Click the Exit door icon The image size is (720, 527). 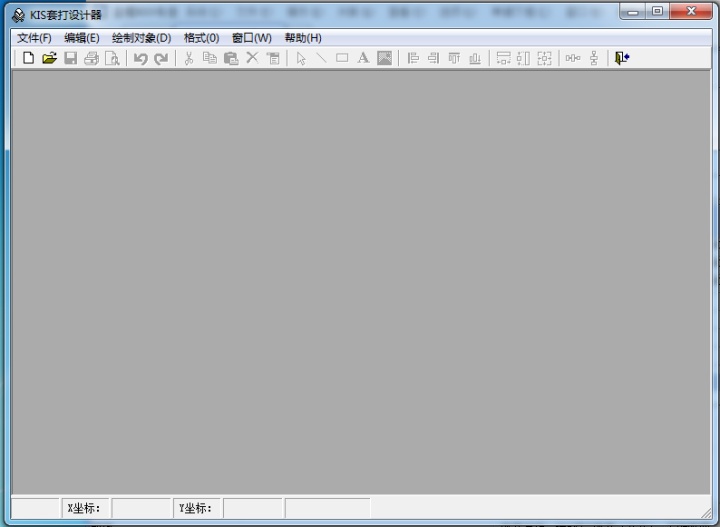pyautogui.click(x=622, y=58)
